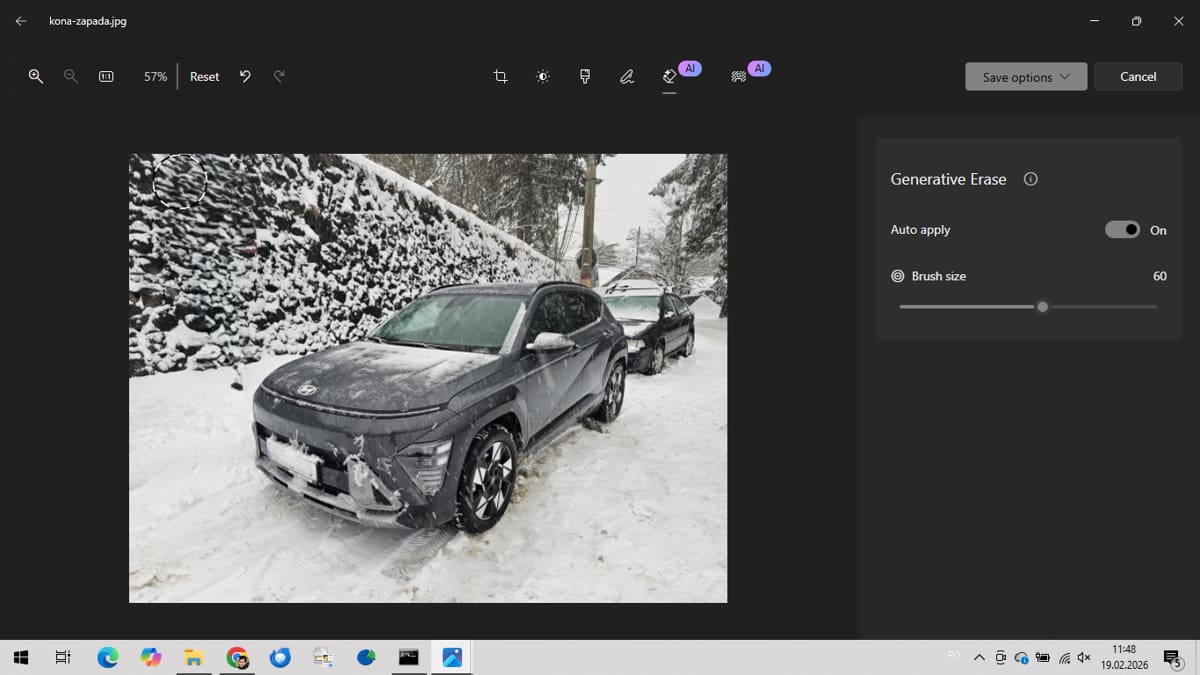Go back with the arrow icon
1200x675 pixels.
coord(20,21)
